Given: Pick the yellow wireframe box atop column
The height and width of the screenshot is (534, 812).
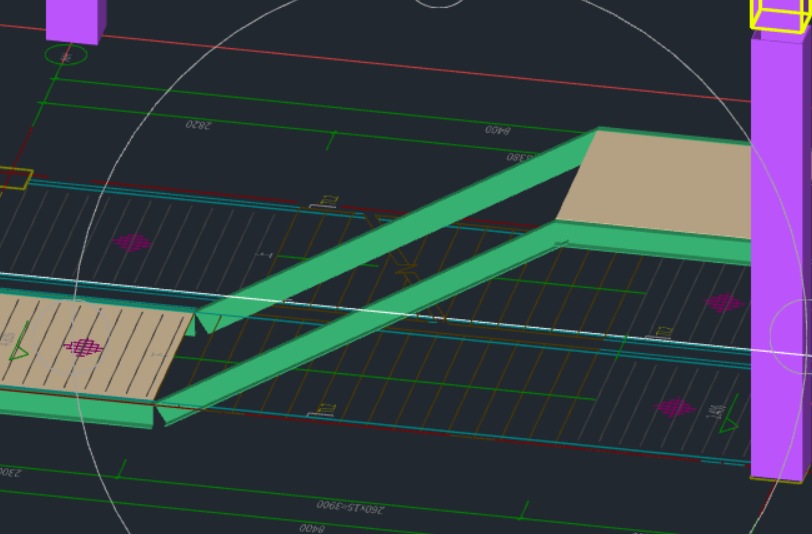Looking at the screenshot, I should point(780,16).
